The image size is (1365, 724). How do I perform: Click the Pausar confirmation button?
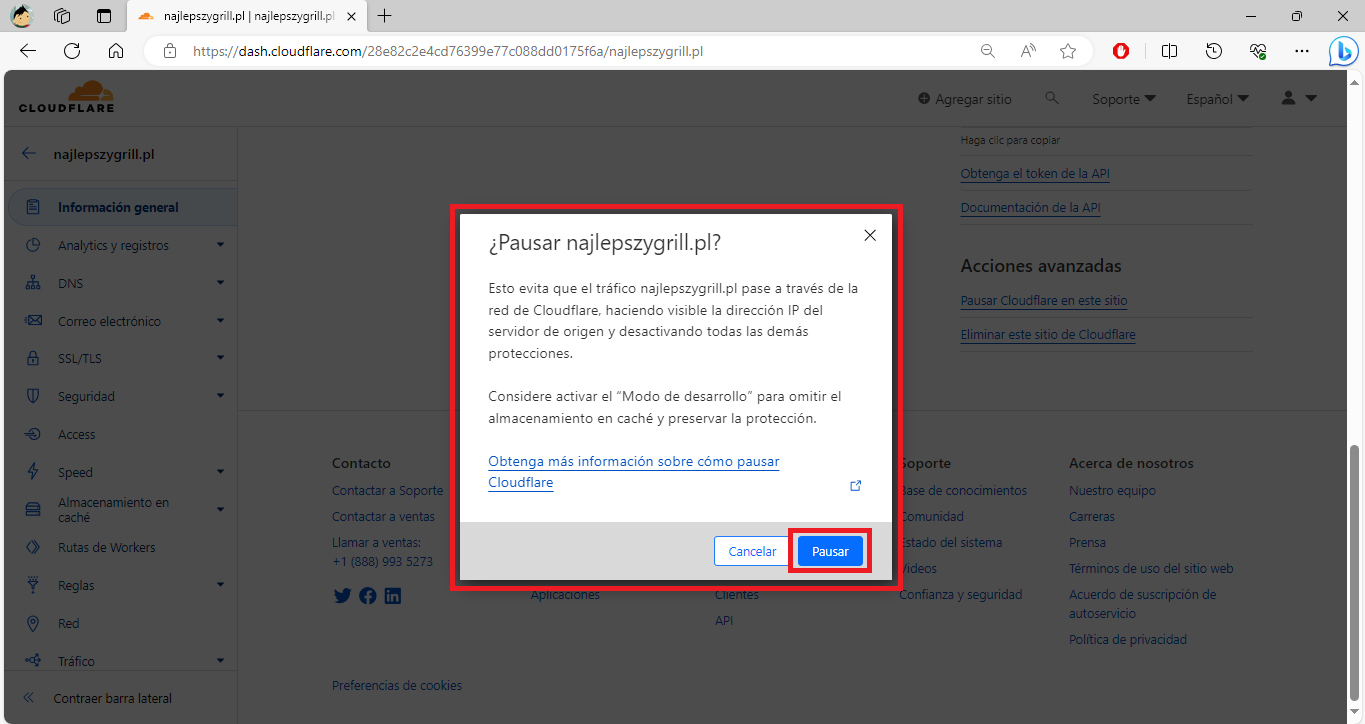(830, 551)
